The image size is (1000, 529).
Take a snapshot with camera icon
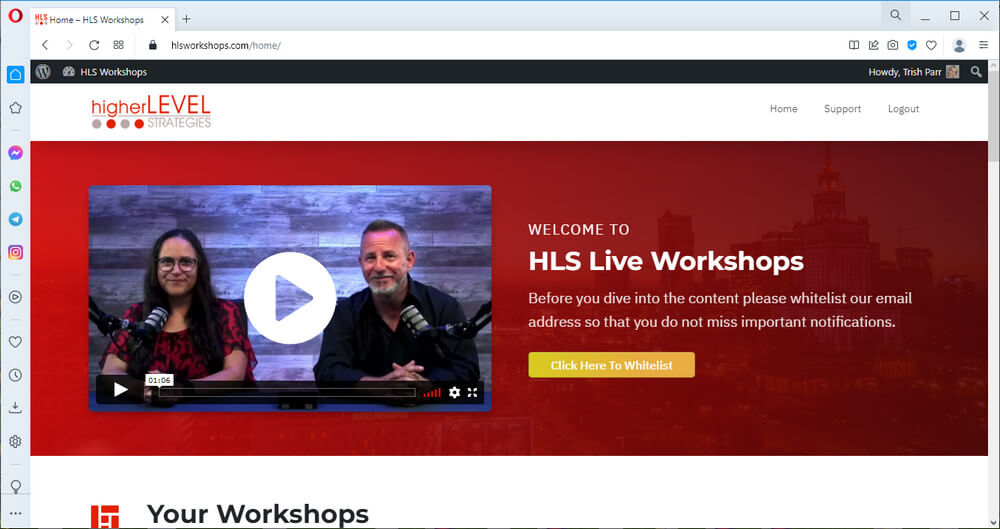click(893, 45)
